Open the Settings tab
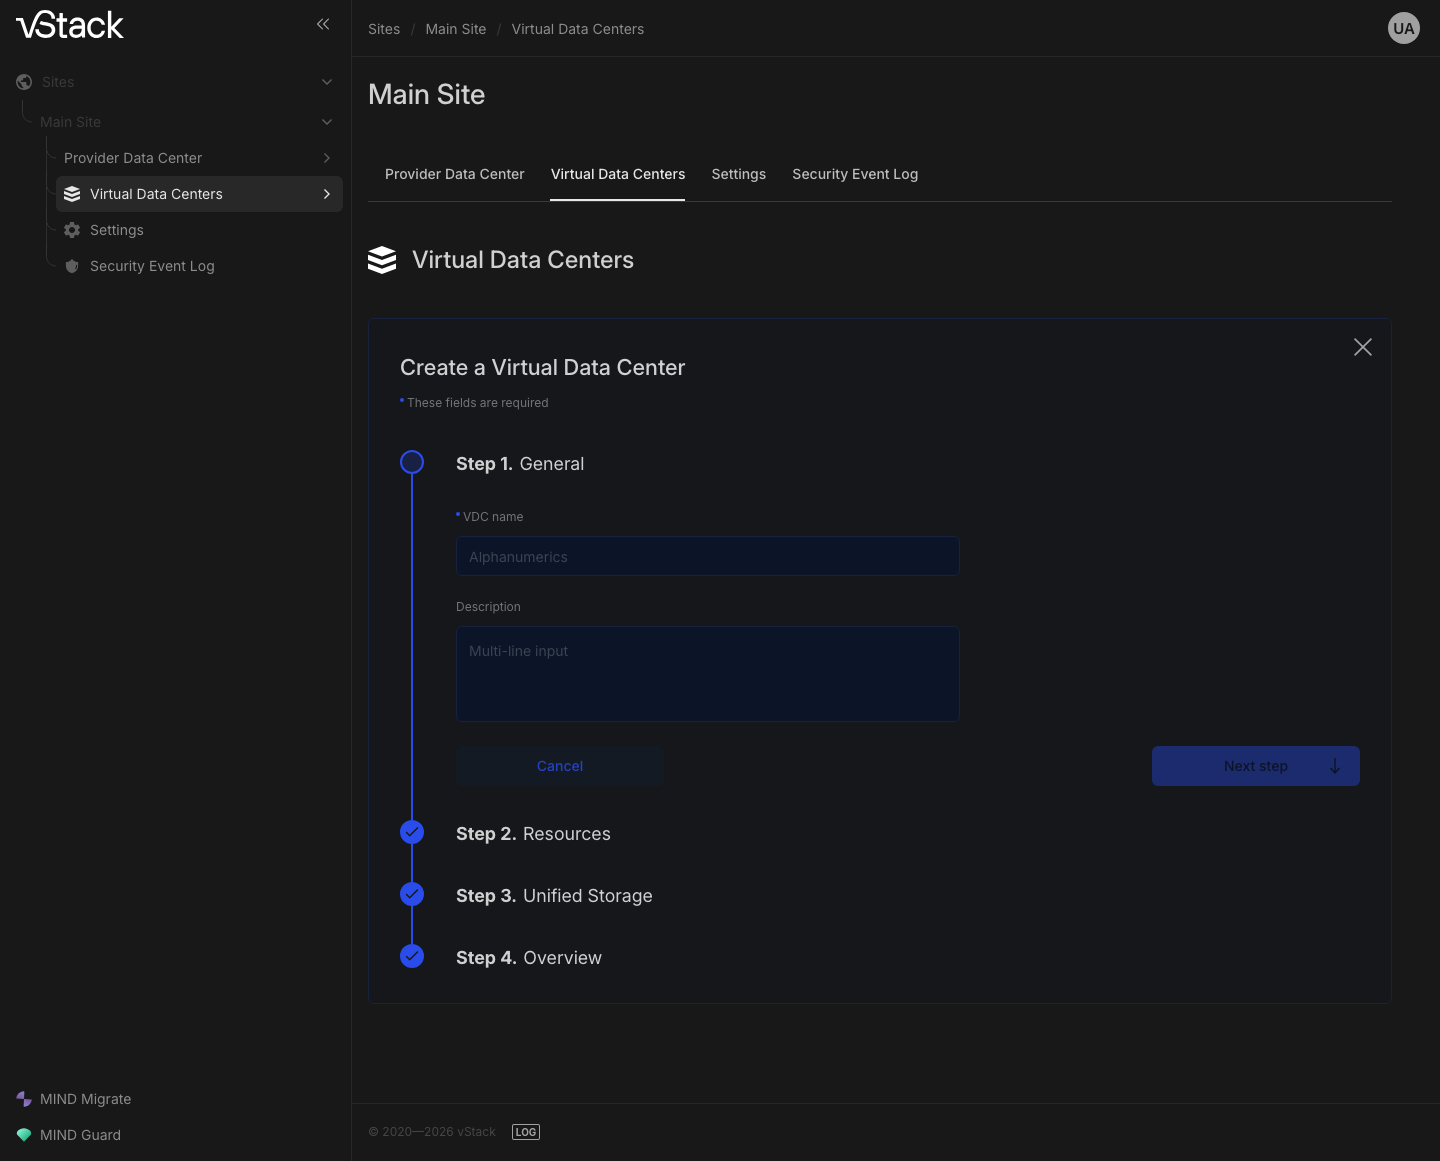The height and width of the screenshot is (1161, 1440). [x=739, y=174]
